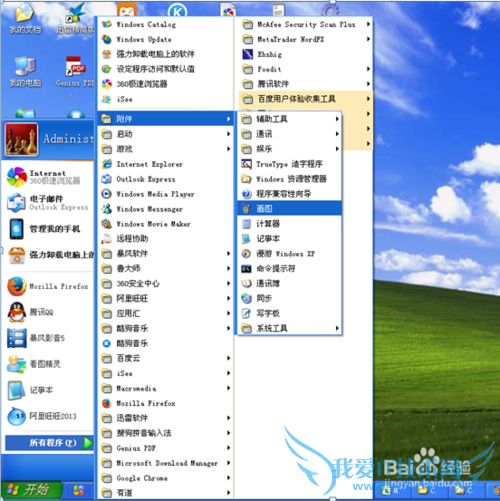Expand the Google Chrome folder
Image resolution: width=500 pixels, height=501 pixels.
click(x=166, y=478)
